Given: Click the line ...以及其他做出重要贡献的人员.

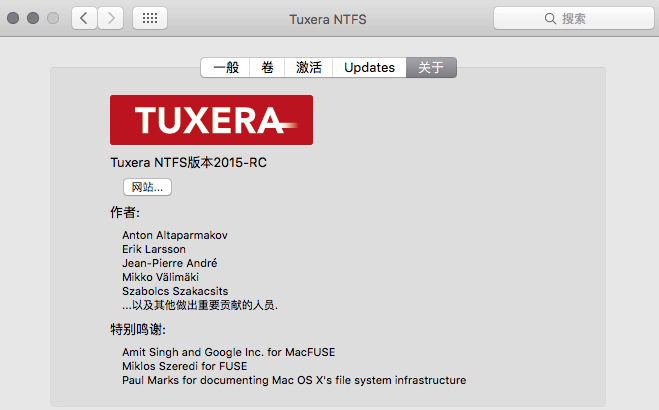Looking at the screenshot, I should coord(200,305).
